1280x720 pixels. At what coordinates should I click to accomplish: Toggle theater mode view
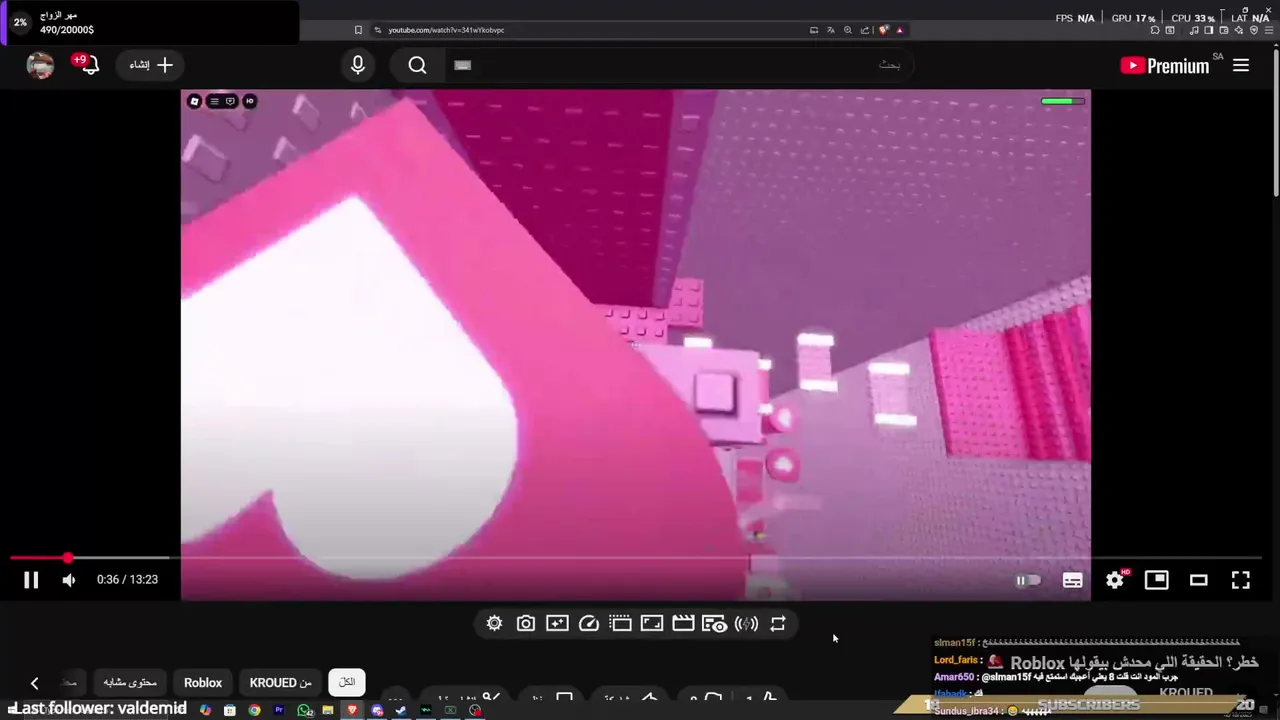pos(1198,580)
